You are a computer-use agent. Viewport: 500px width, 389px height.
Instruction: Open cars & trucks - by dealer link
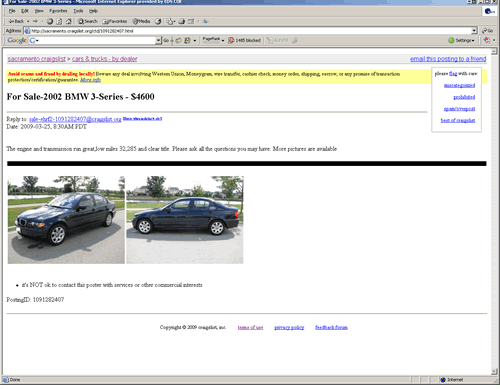(104, 59)
